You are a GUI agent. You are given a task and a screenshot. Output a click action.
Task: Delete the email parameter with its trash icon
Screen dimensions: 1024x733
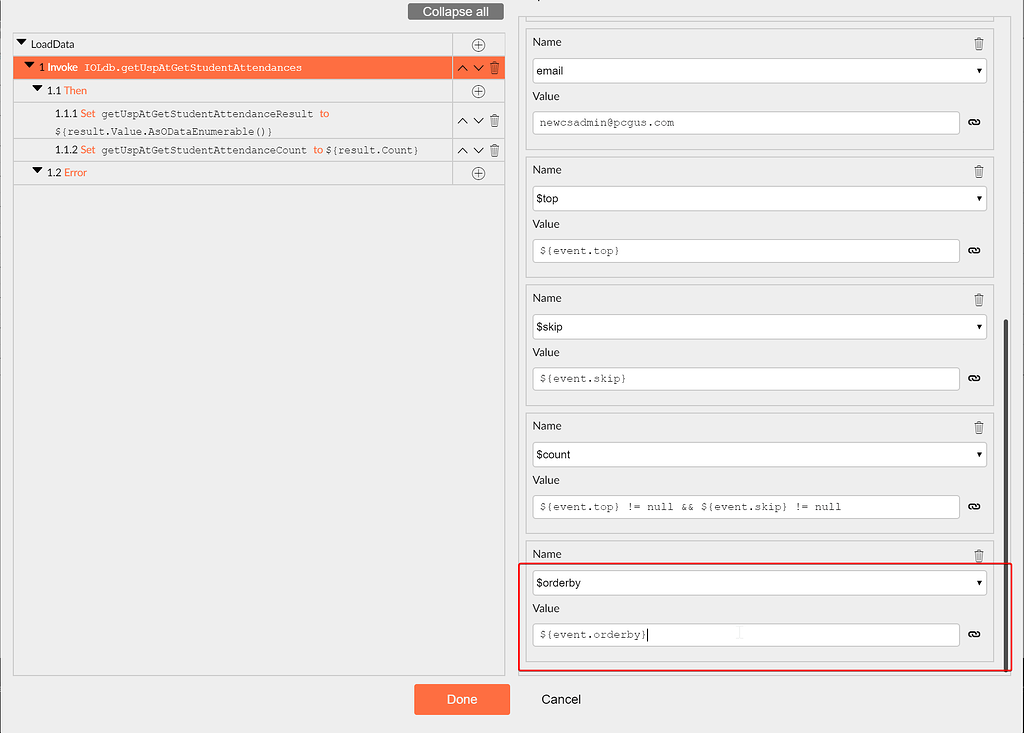[x=978, y=43]
